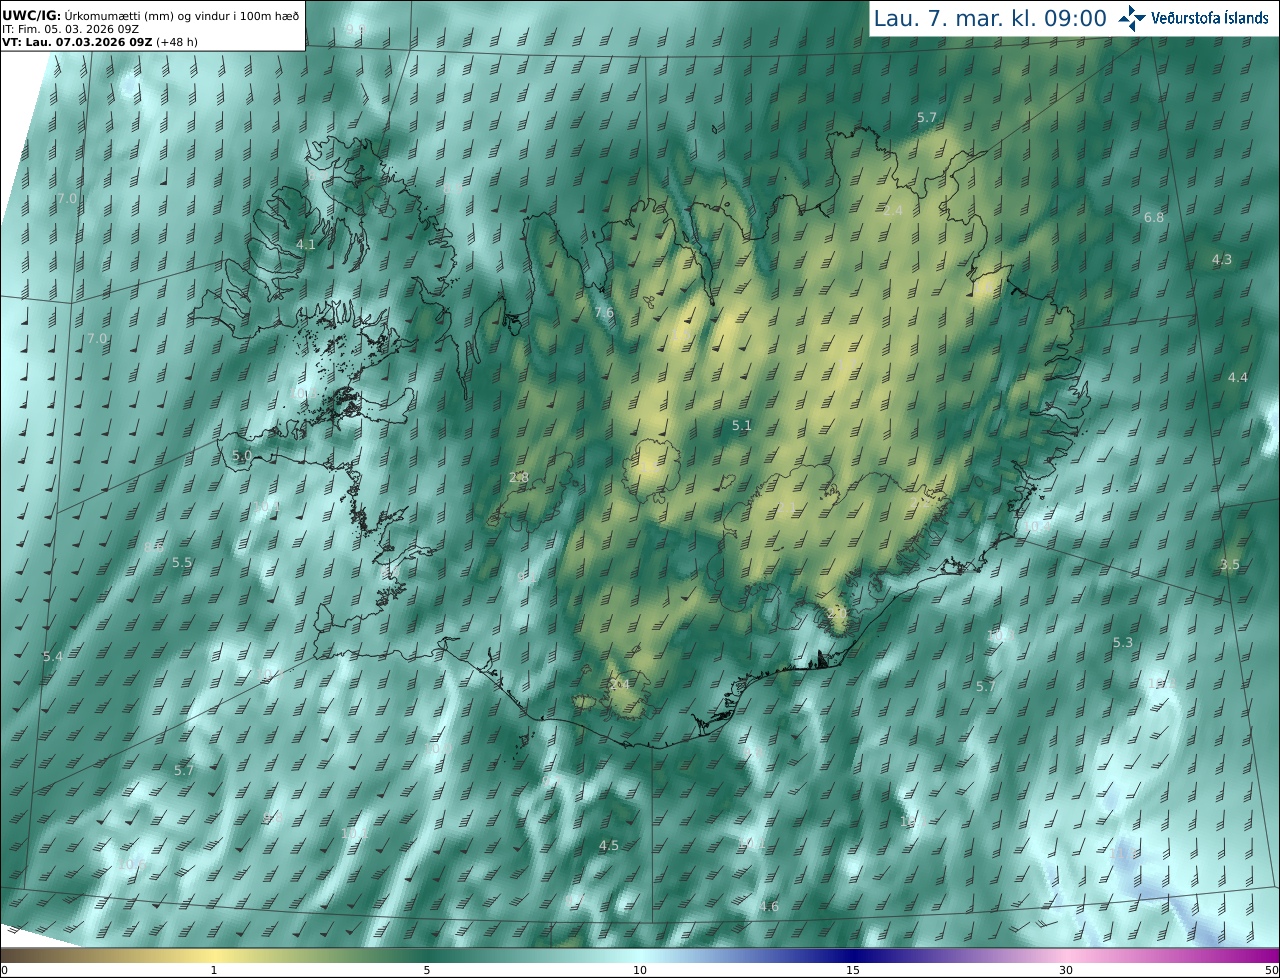Click the pink swatch at 30 on scale
The image size is (1280, 978).
(x=1066, y=956)
